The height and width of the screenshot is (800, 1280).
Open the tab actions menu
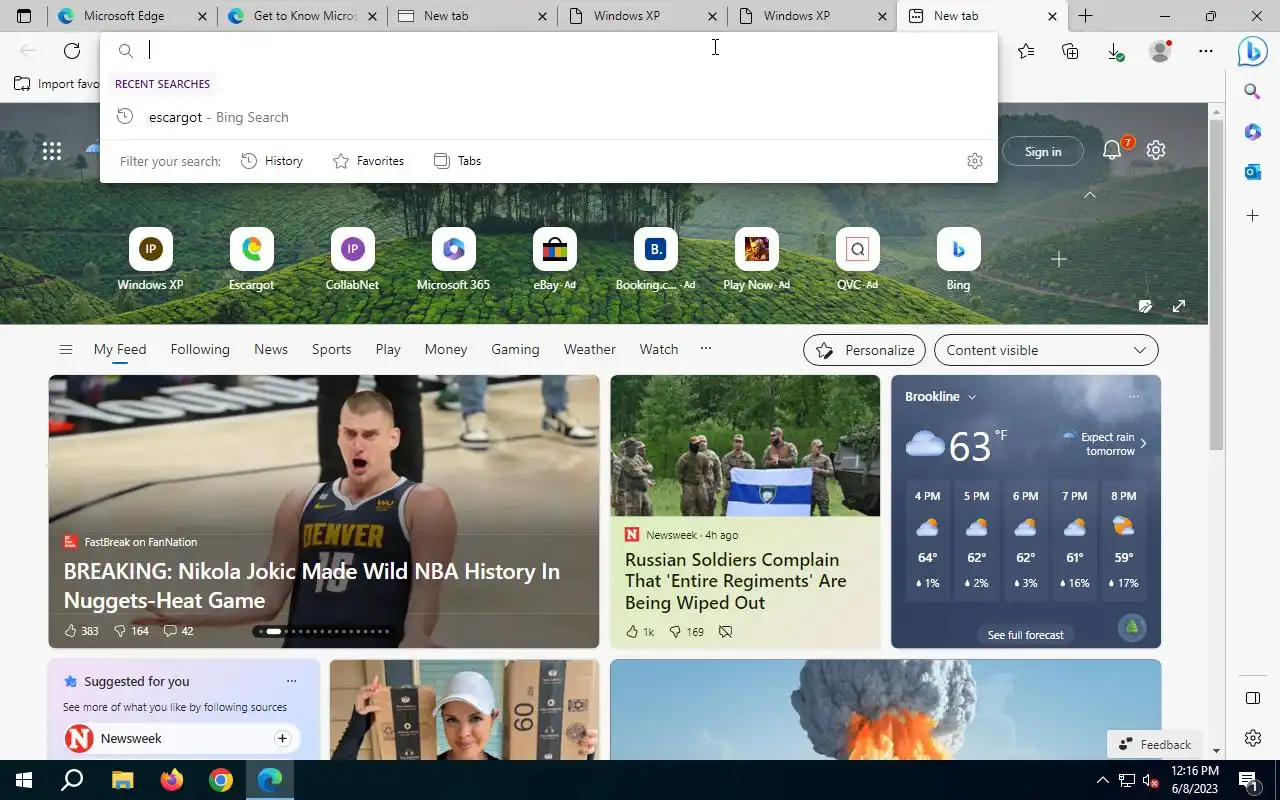point(24,16)
